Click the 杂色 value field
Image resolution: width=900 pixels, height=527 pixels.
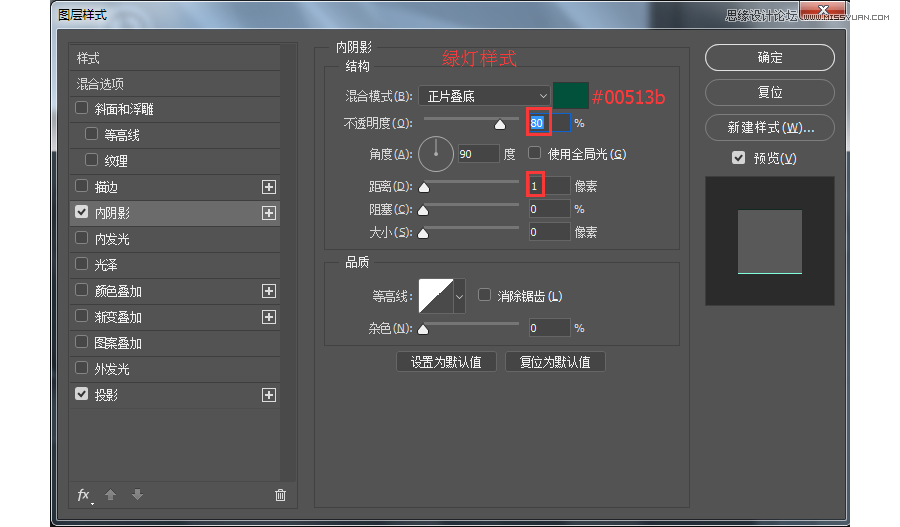(x=549, y=328)
